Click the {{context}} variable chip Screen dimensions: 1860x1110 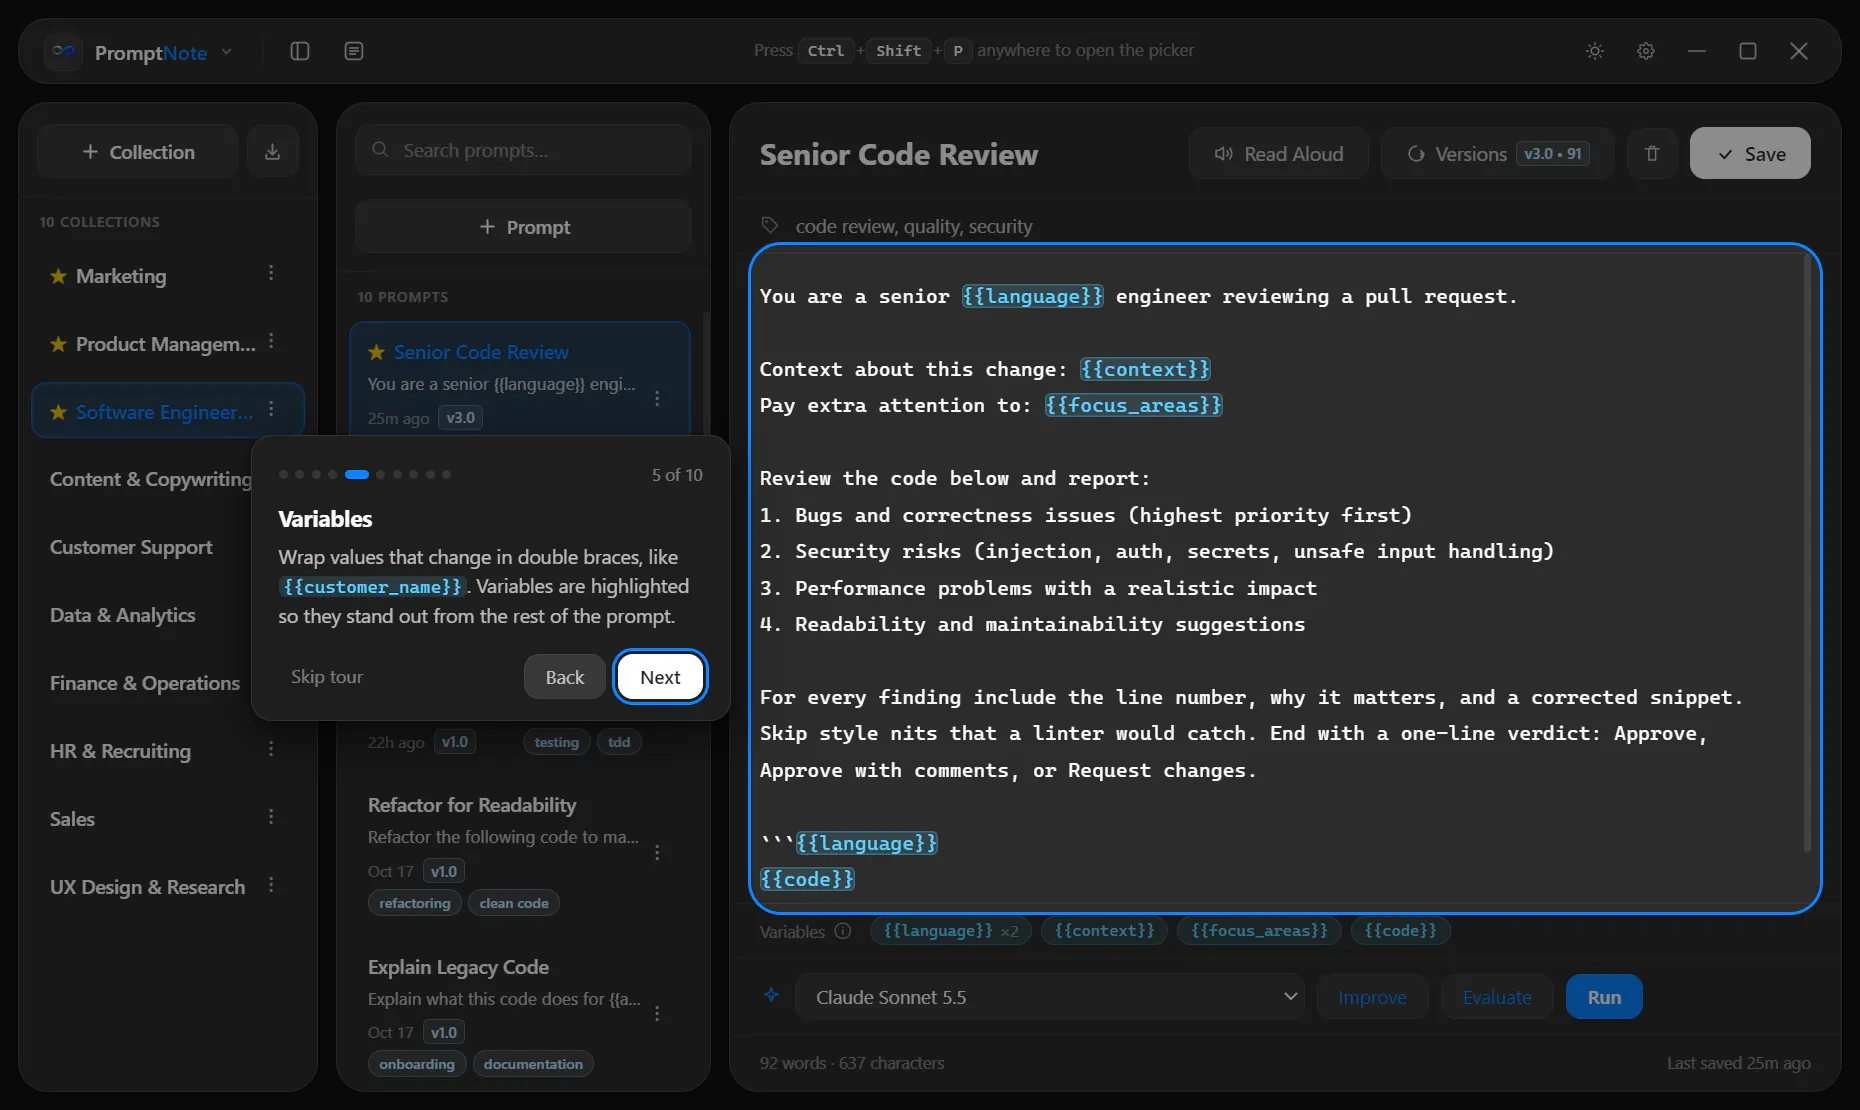[x=1104, y=931]
